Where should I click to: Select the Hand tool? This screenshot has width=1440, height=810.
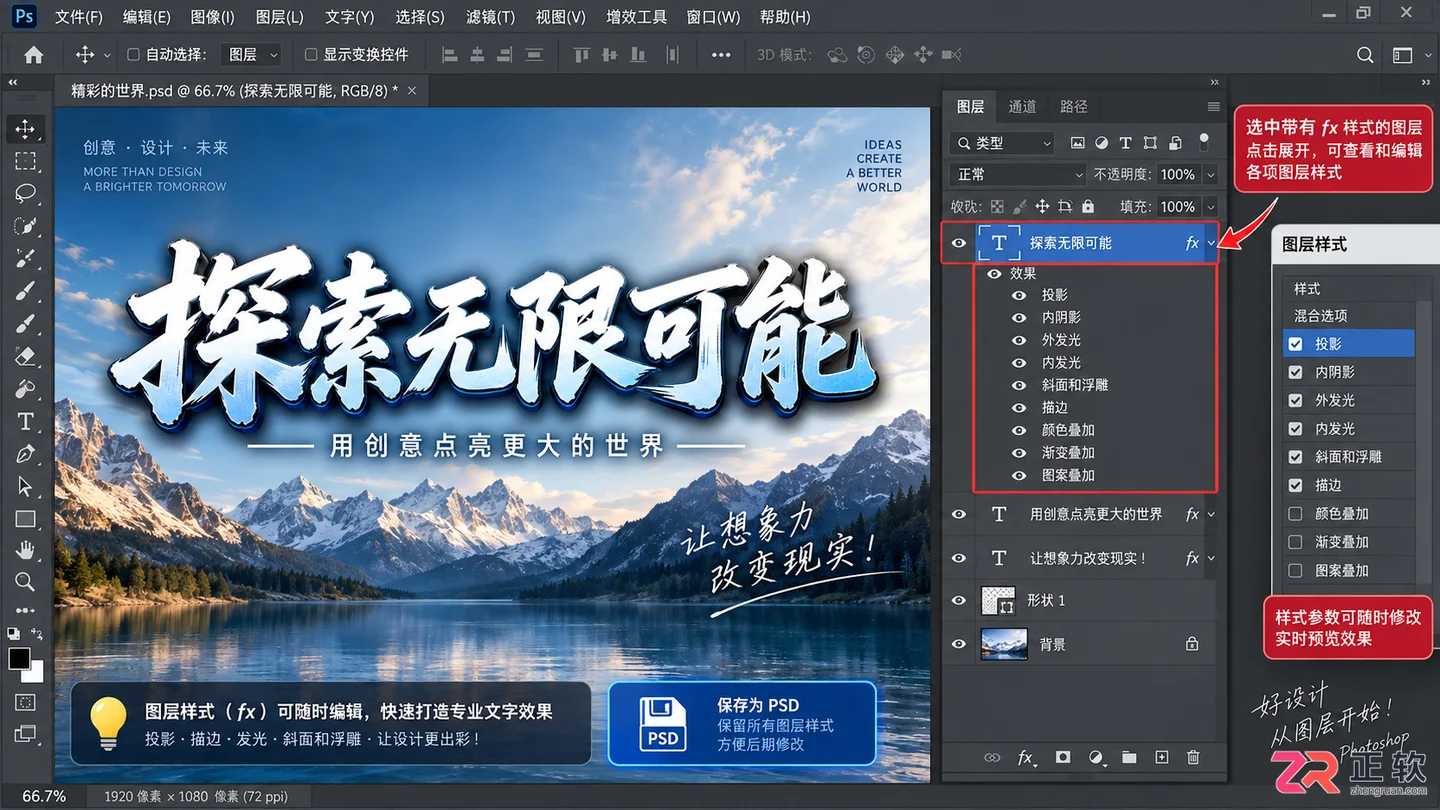pyautogui.click(x=25, y=550)
